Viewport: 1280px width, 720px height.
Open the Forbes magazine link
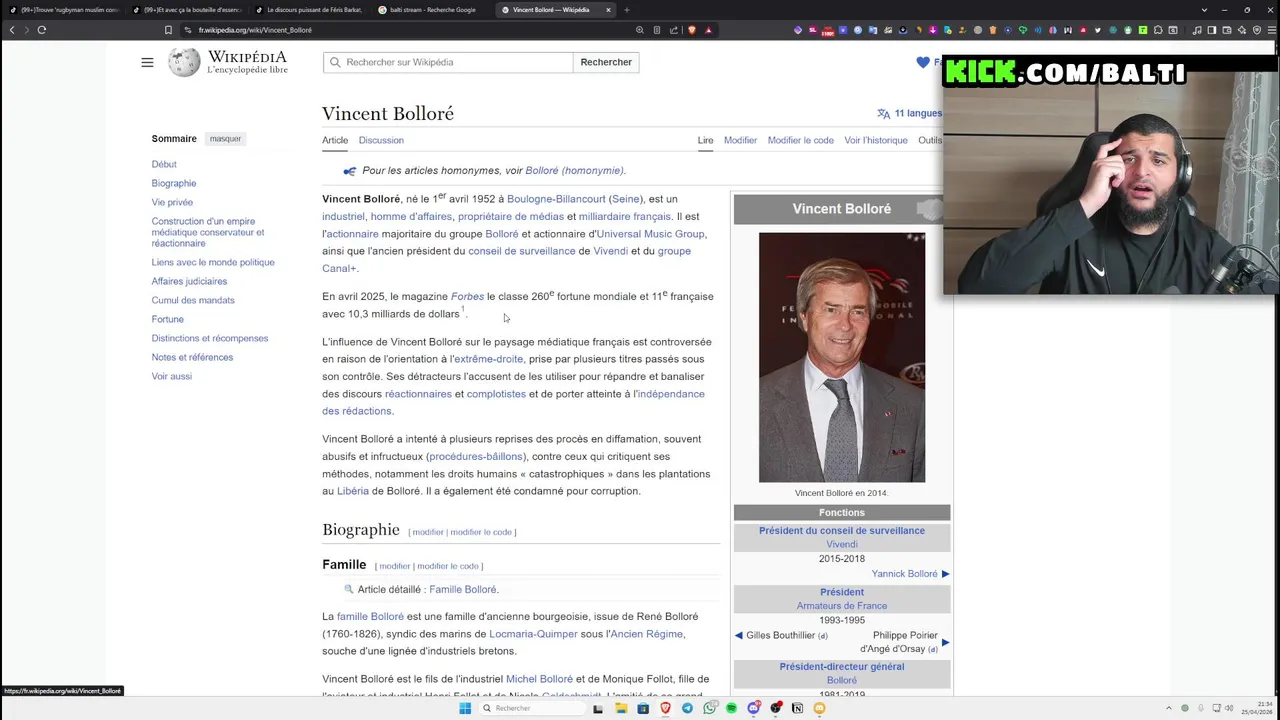(467, 296)
